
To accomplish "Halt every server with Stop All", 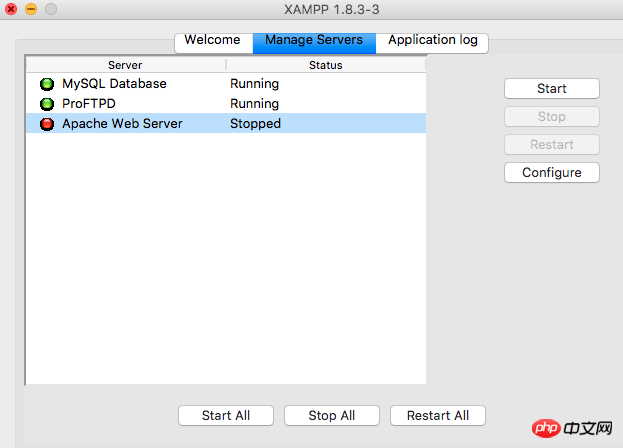I will [332, 415].
